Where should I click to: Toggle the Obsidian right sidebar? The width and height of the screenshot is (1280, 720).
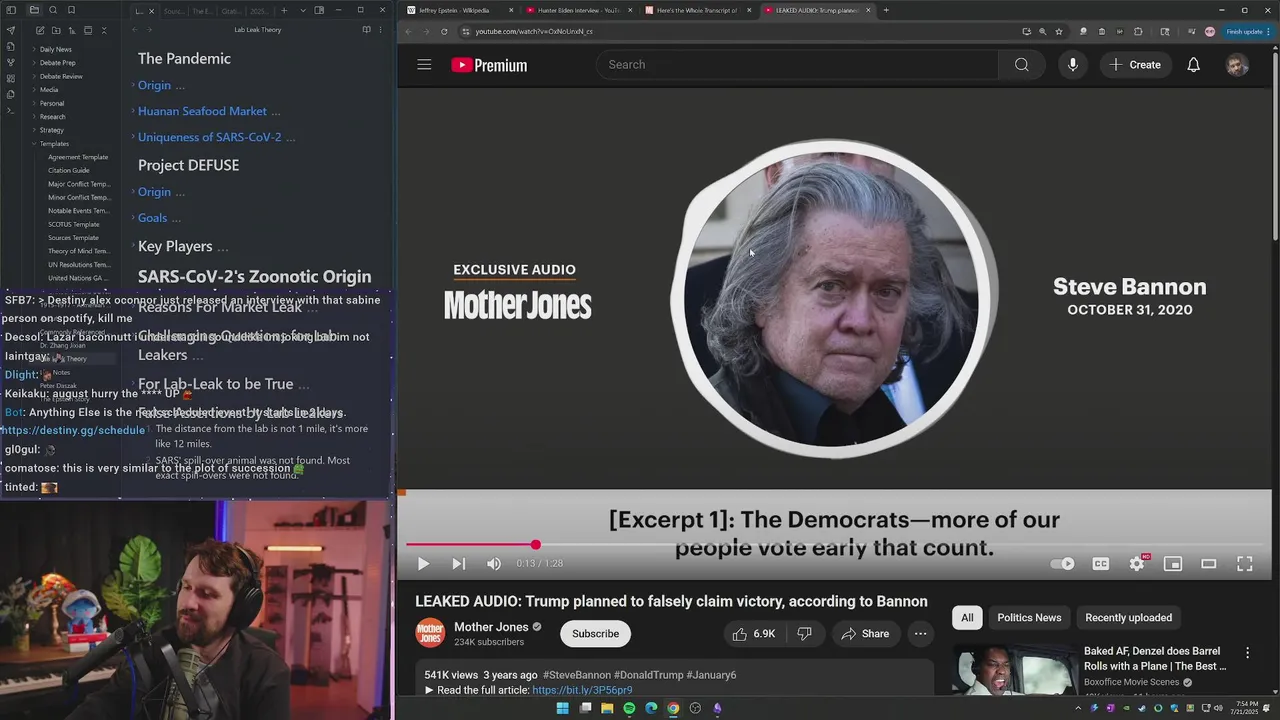coord(319,10)
